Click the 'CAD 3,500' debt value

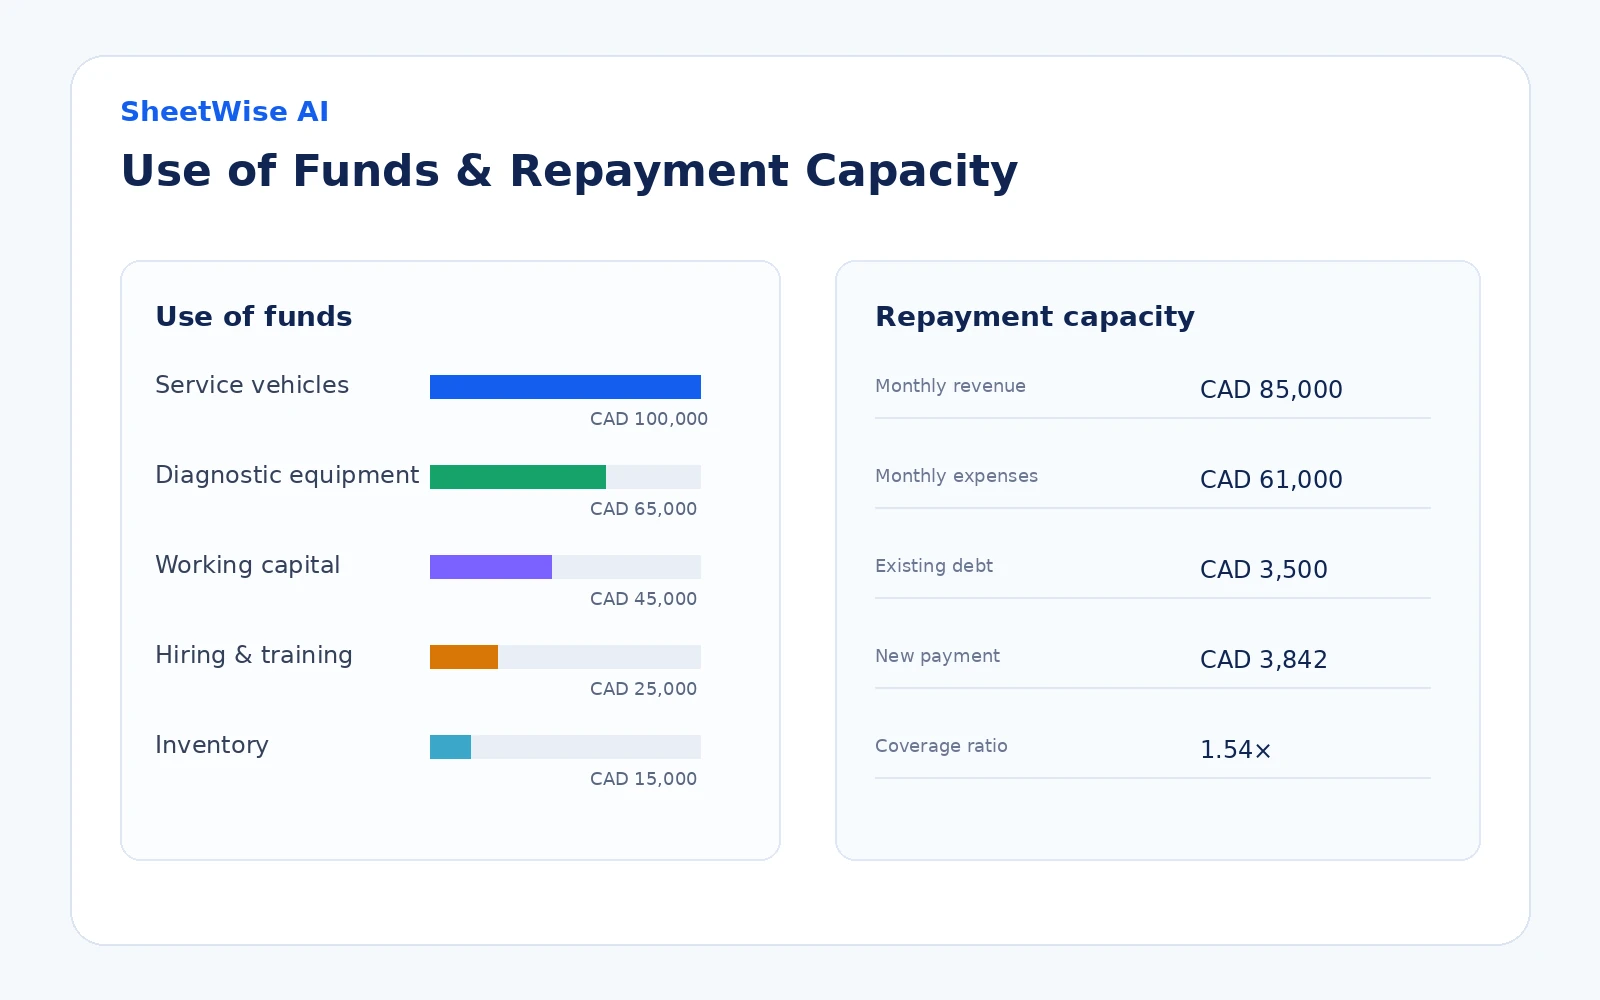1264,570
